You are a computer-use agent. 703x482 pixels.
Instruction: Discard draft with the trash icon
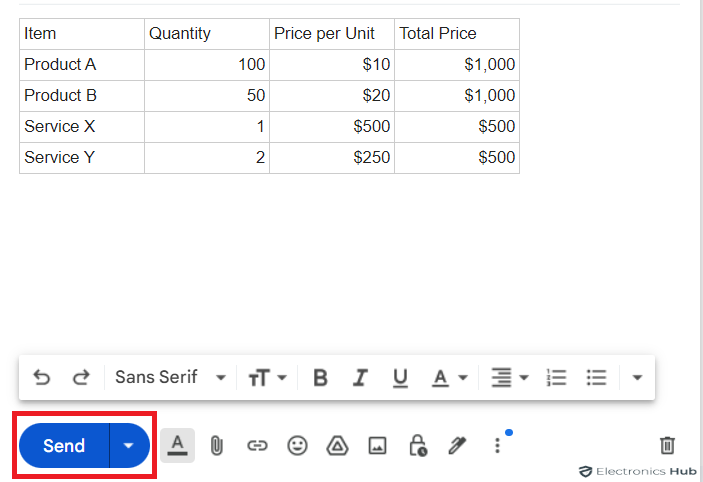[x=667, y=445]
